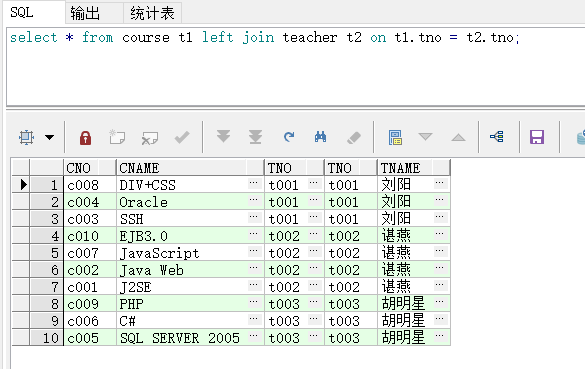Click the c003 cell

coord(90,219)
